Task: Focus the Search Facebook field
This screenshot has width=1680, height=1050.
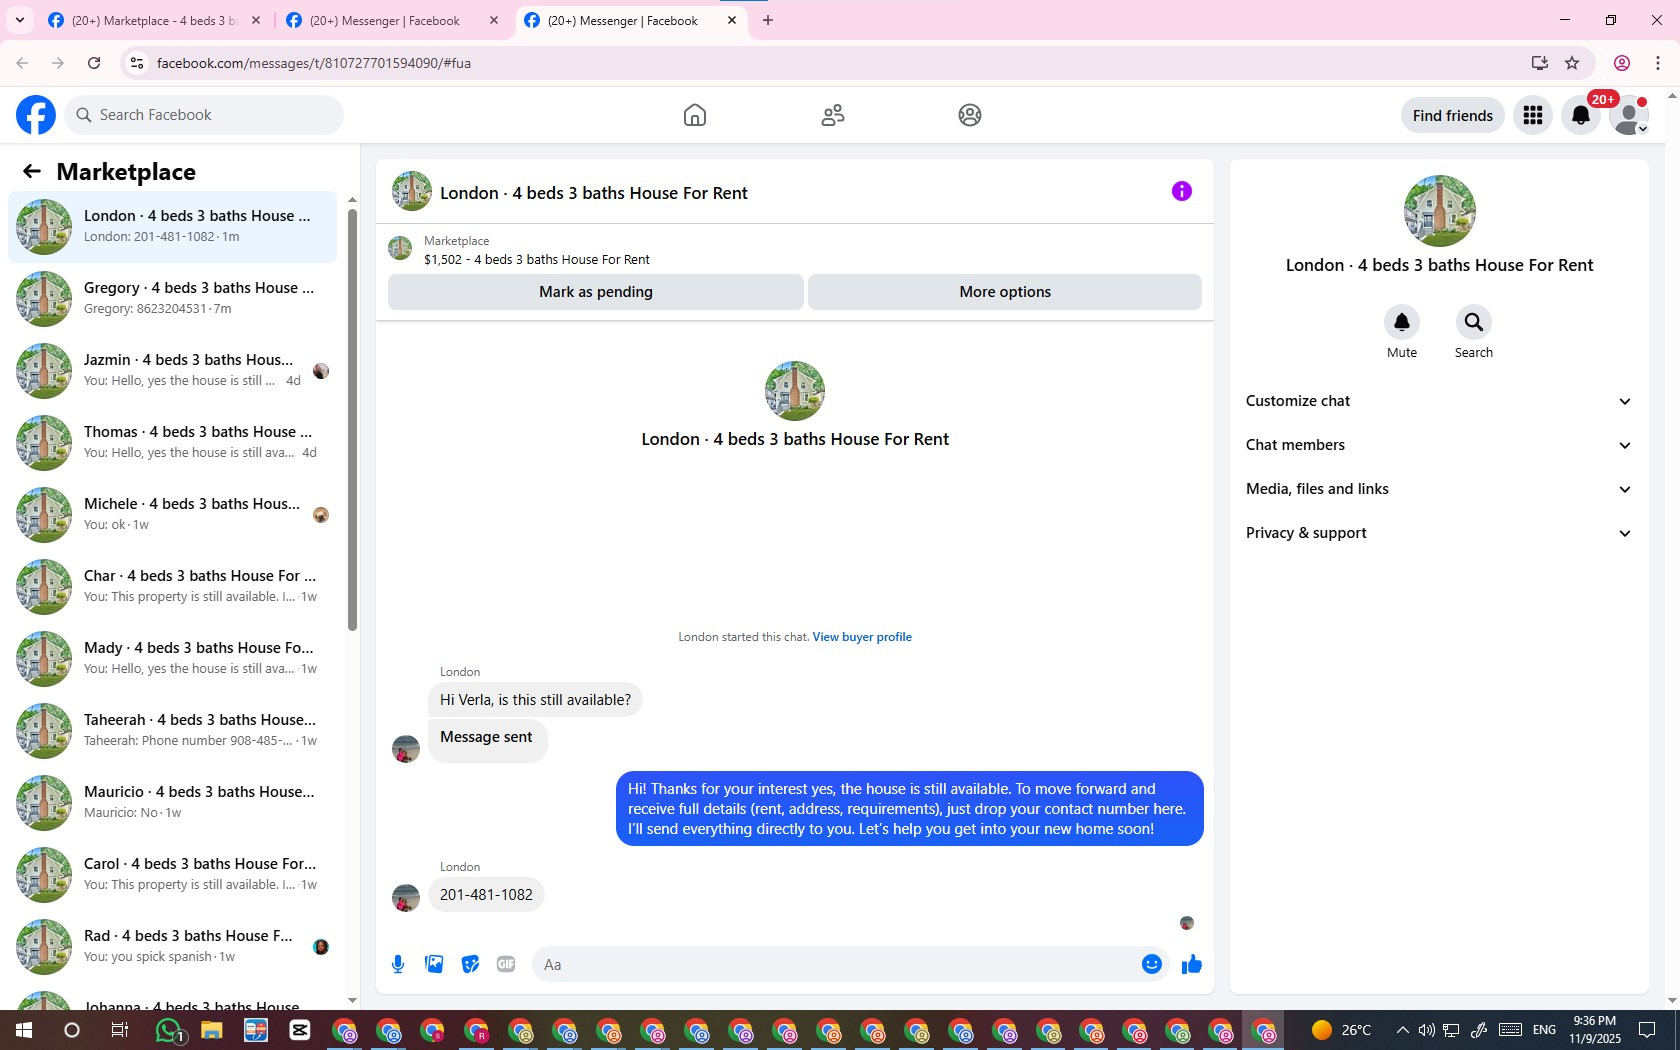Action: click(x=205, y=115)
